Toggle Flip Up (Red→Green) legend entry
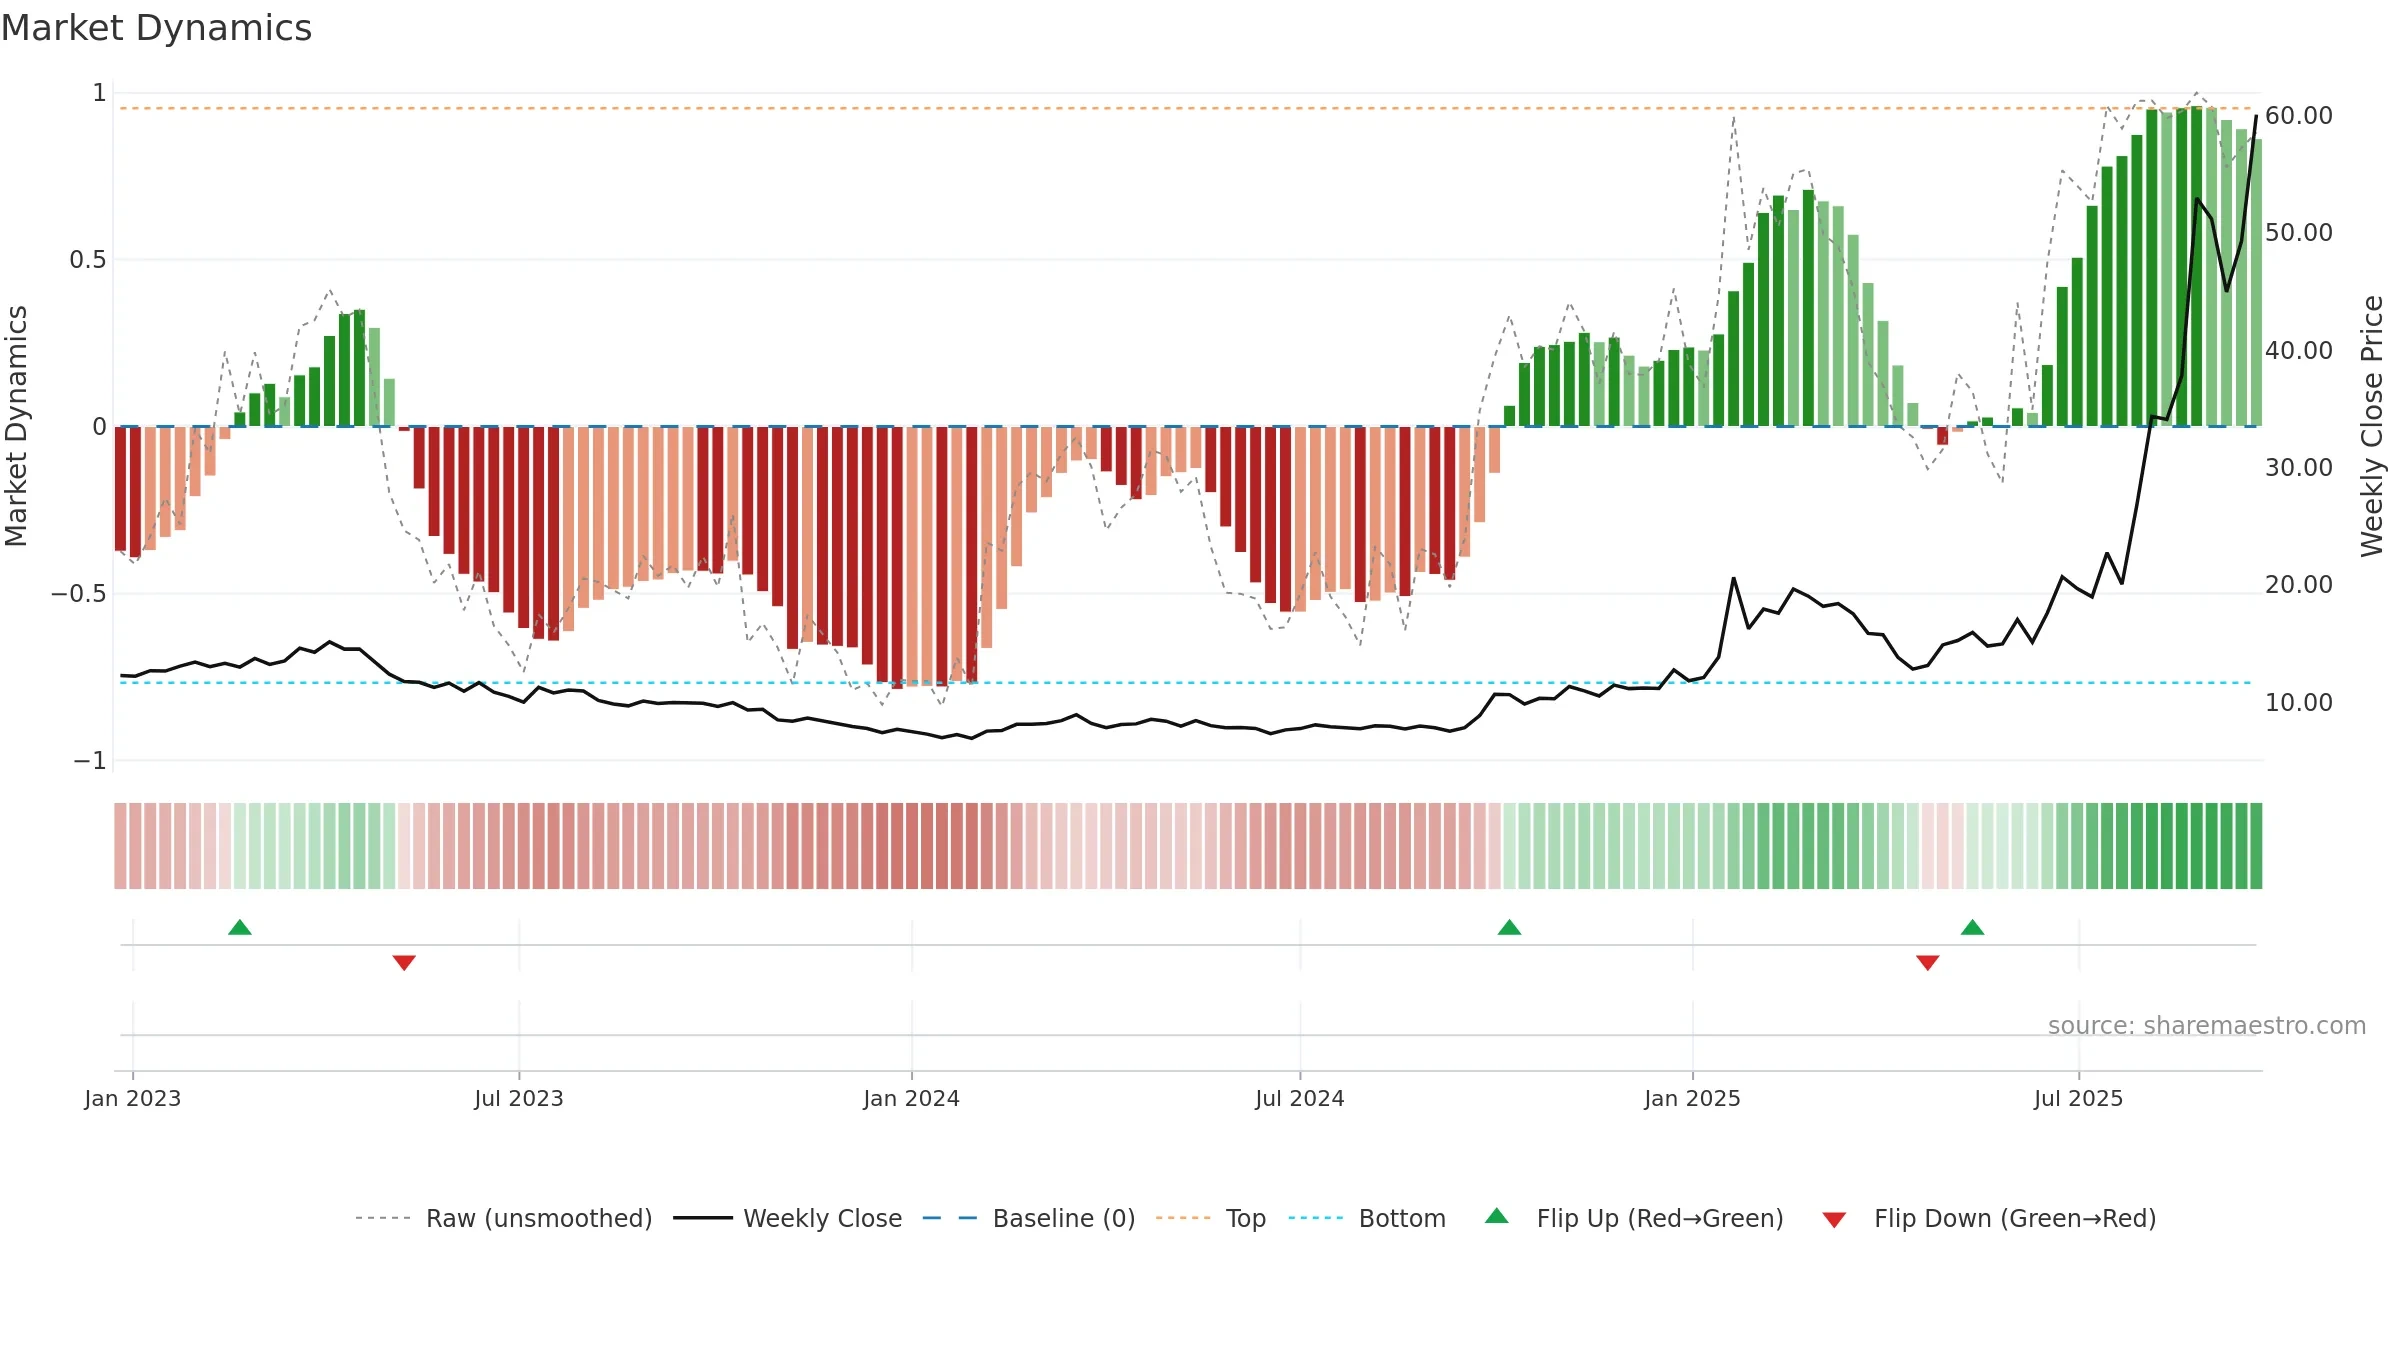2400x1350 pixels. pyautogui.click(x=1635, y=1218)
